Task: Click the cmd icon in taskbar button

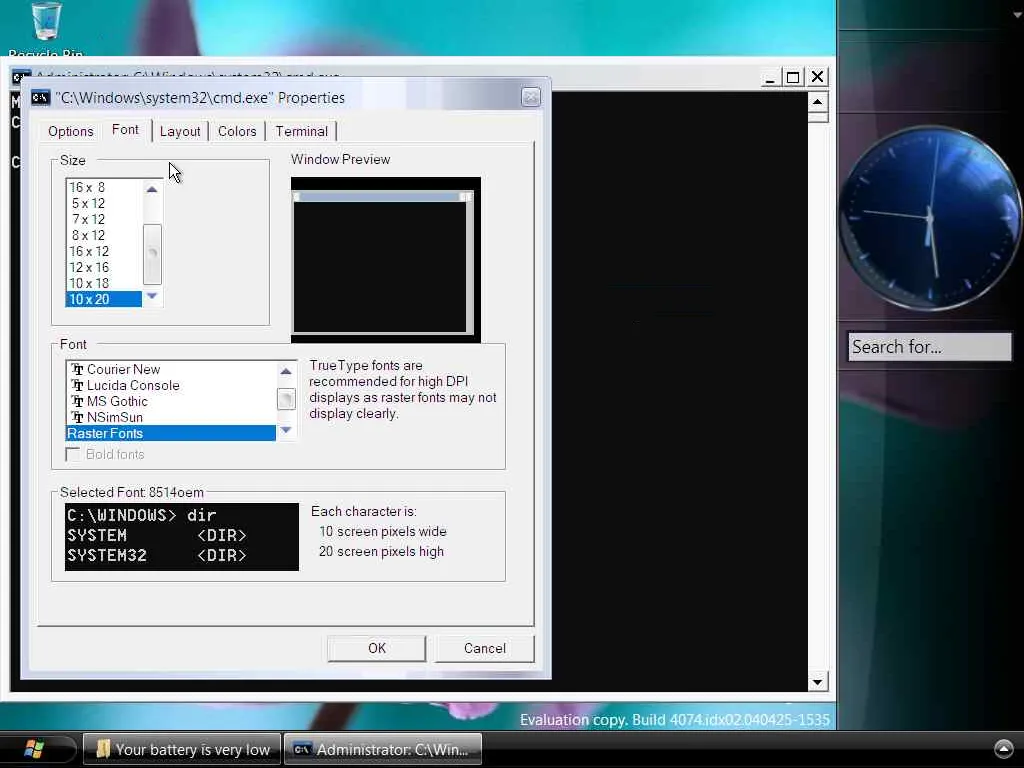Action: click(301, 749)
